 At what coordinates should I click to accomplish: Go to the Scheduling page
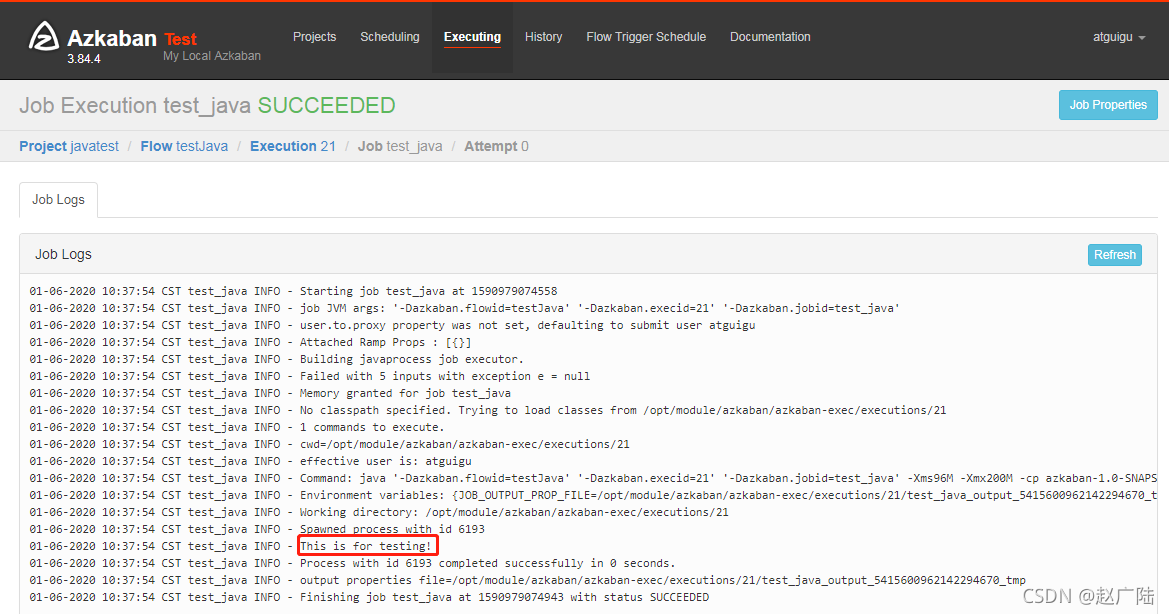coord(390,37)
